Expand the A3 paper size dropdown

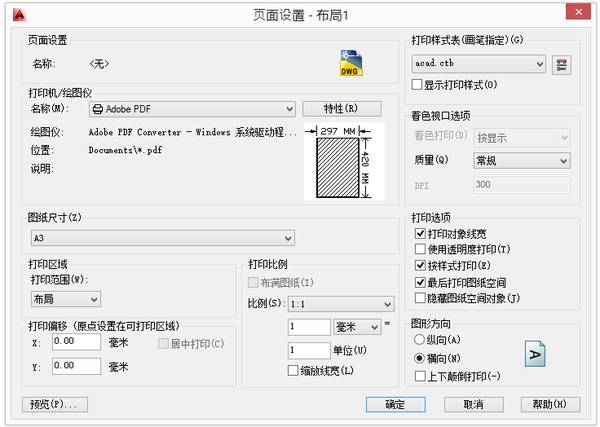[162, 238]
